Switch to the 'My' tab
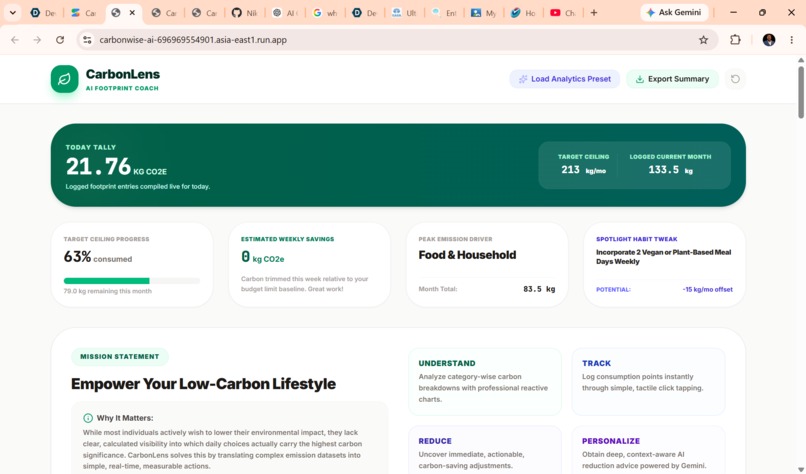Viewport: 806px width, 474px height. [x=483, y=13]
